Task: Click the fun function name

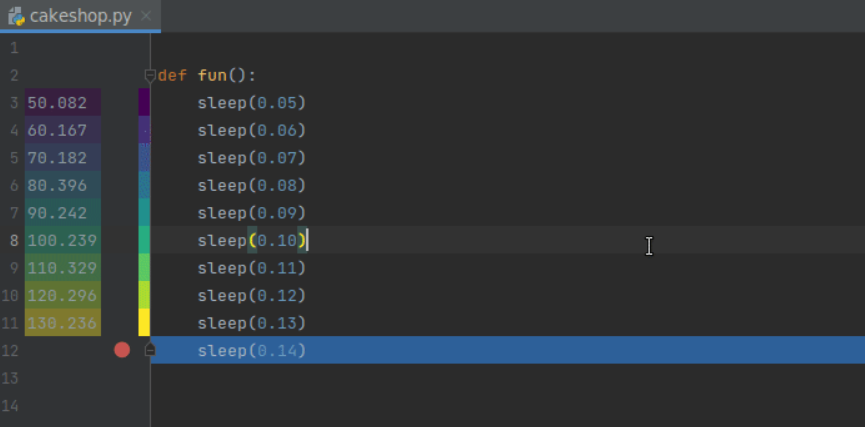Action: 212,76
